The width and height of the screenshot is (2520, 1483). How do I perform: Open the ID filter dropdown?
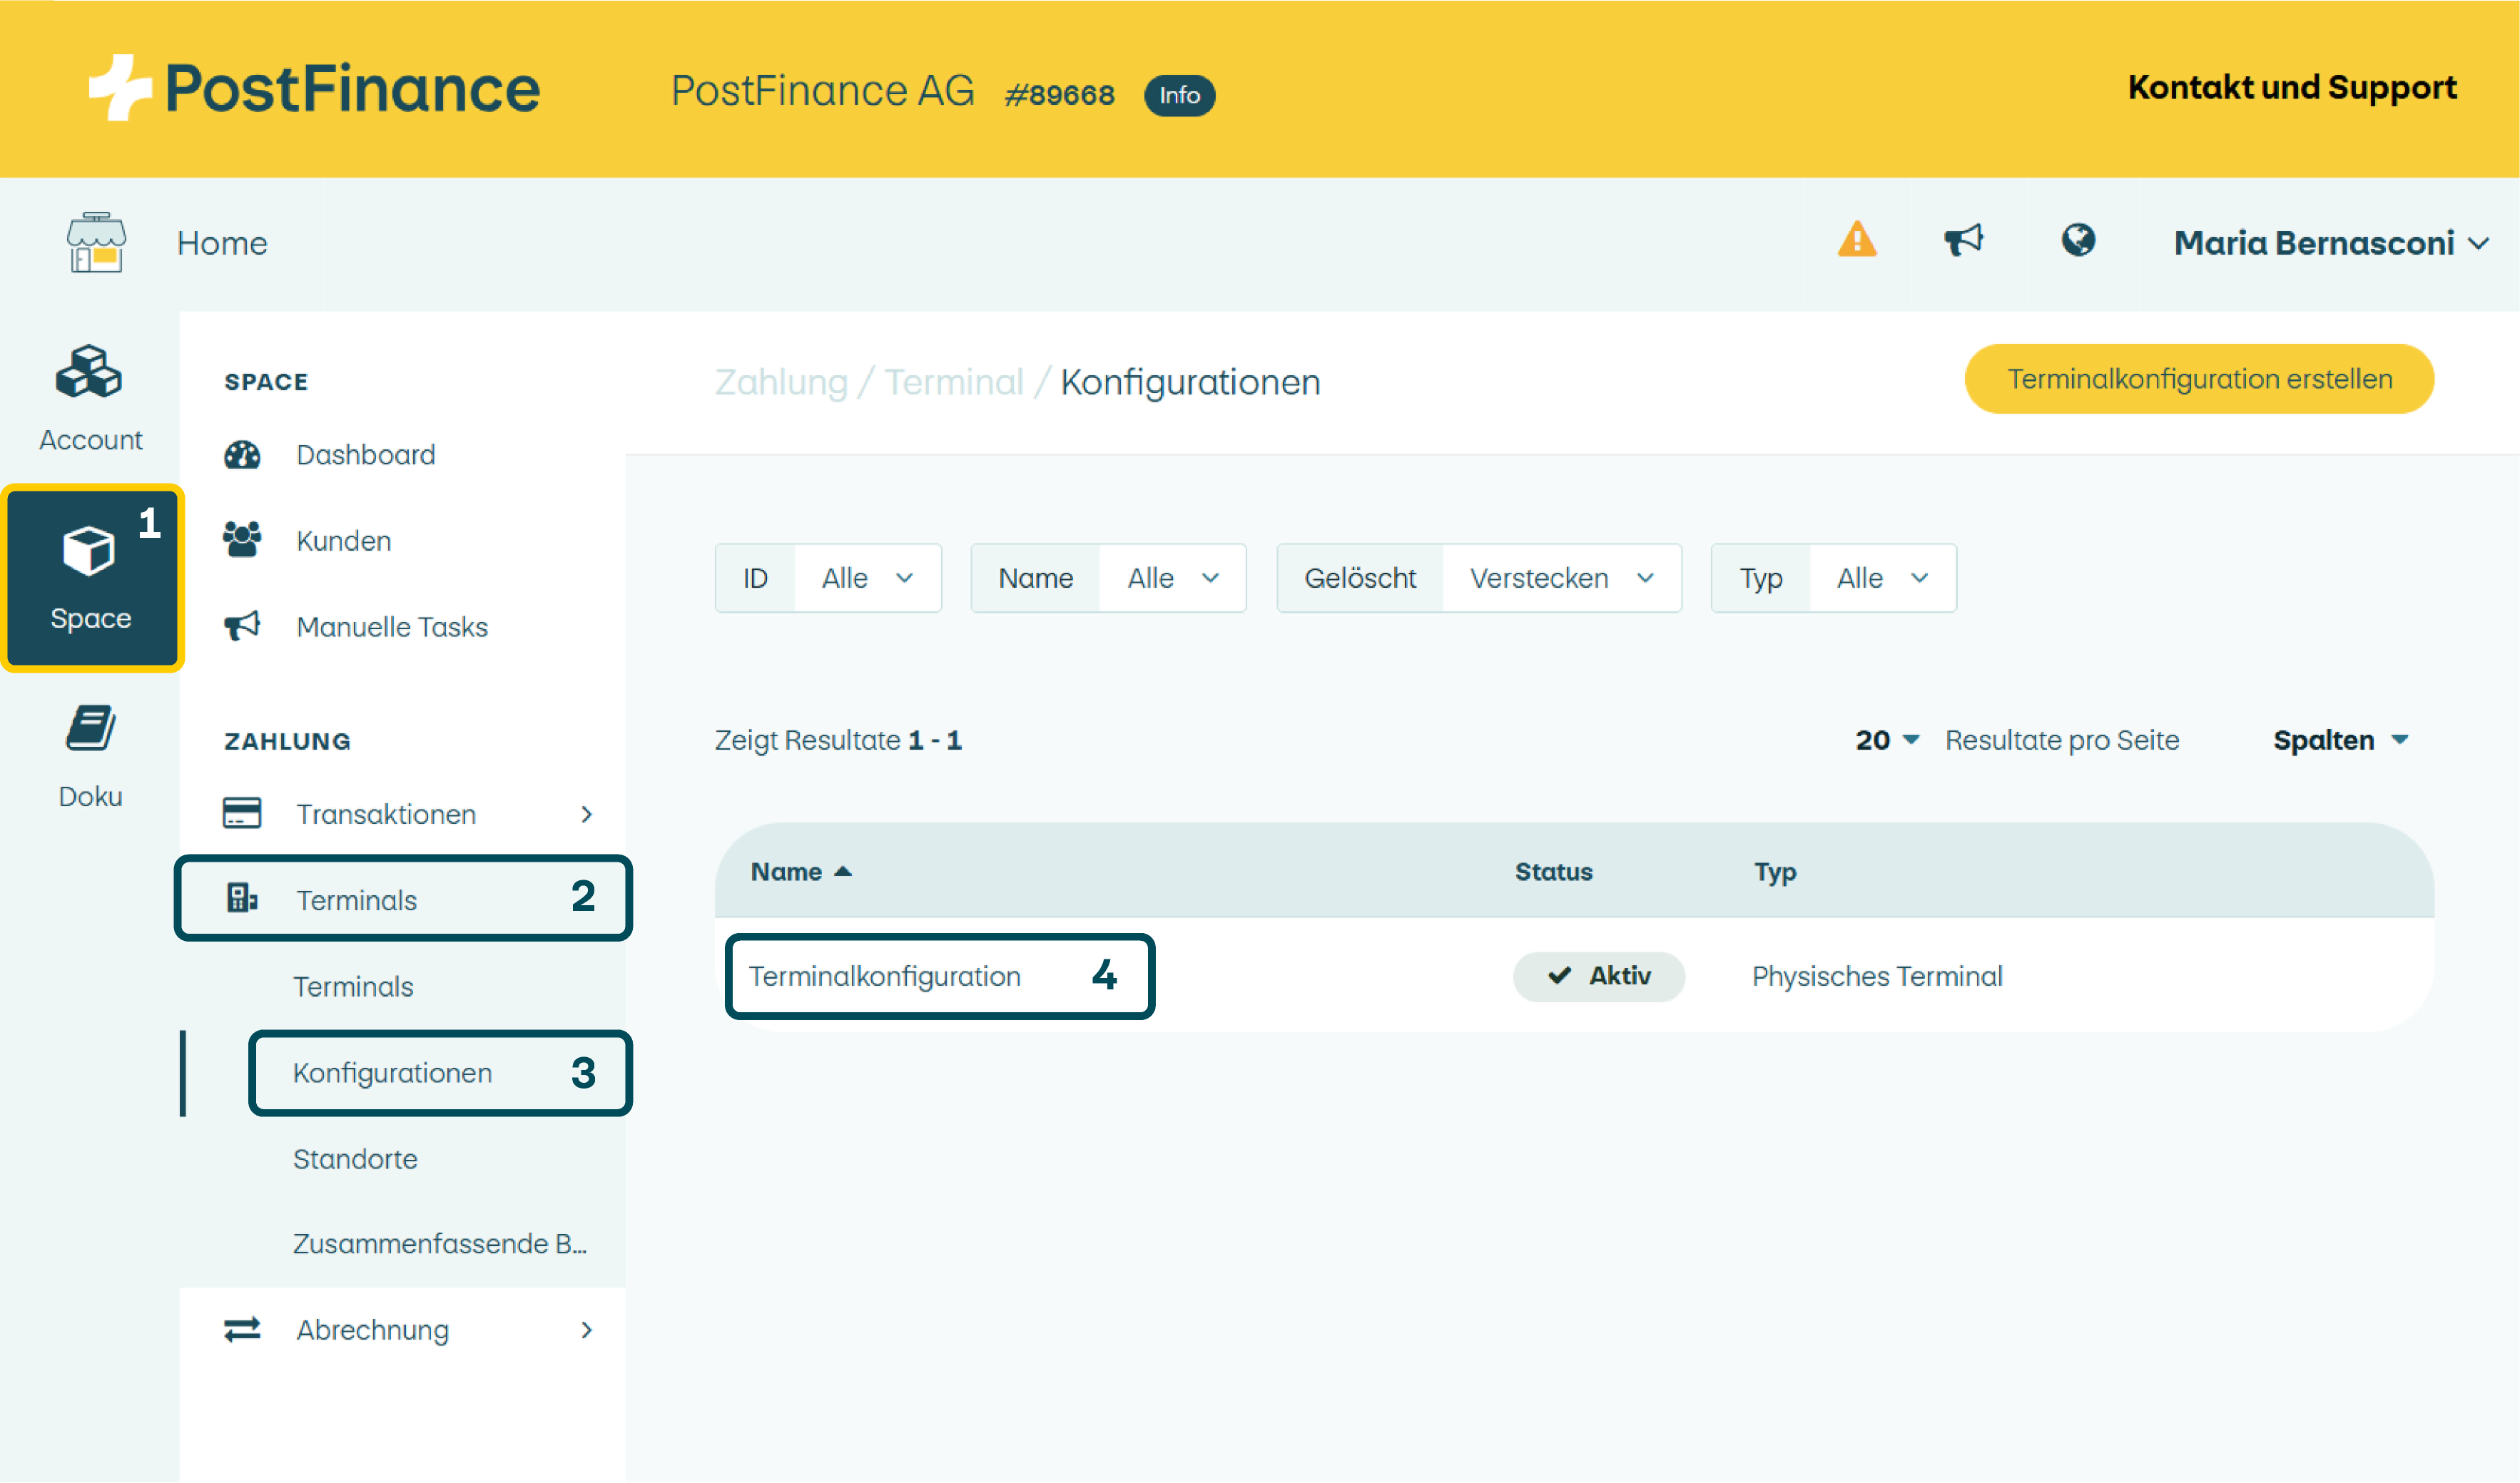(x=828, y=578)
